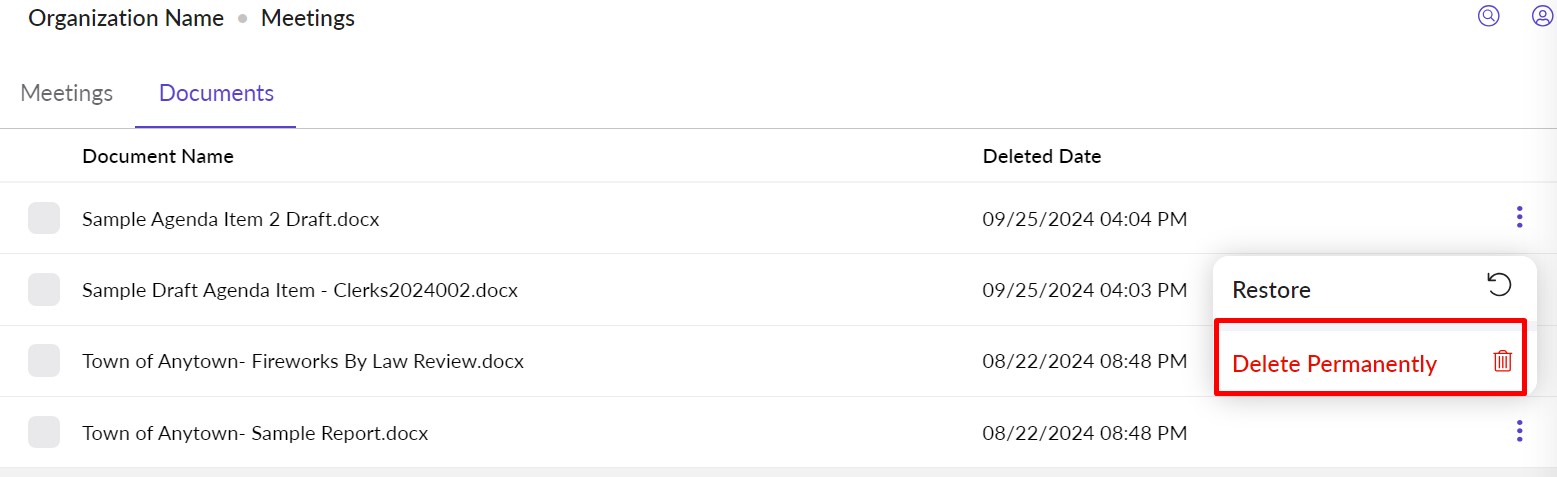The width and height of the screenshot is (1557, 477).
Task: Select checkbox for Town of Anytown- Sample Report
Action: pos(44,433)
